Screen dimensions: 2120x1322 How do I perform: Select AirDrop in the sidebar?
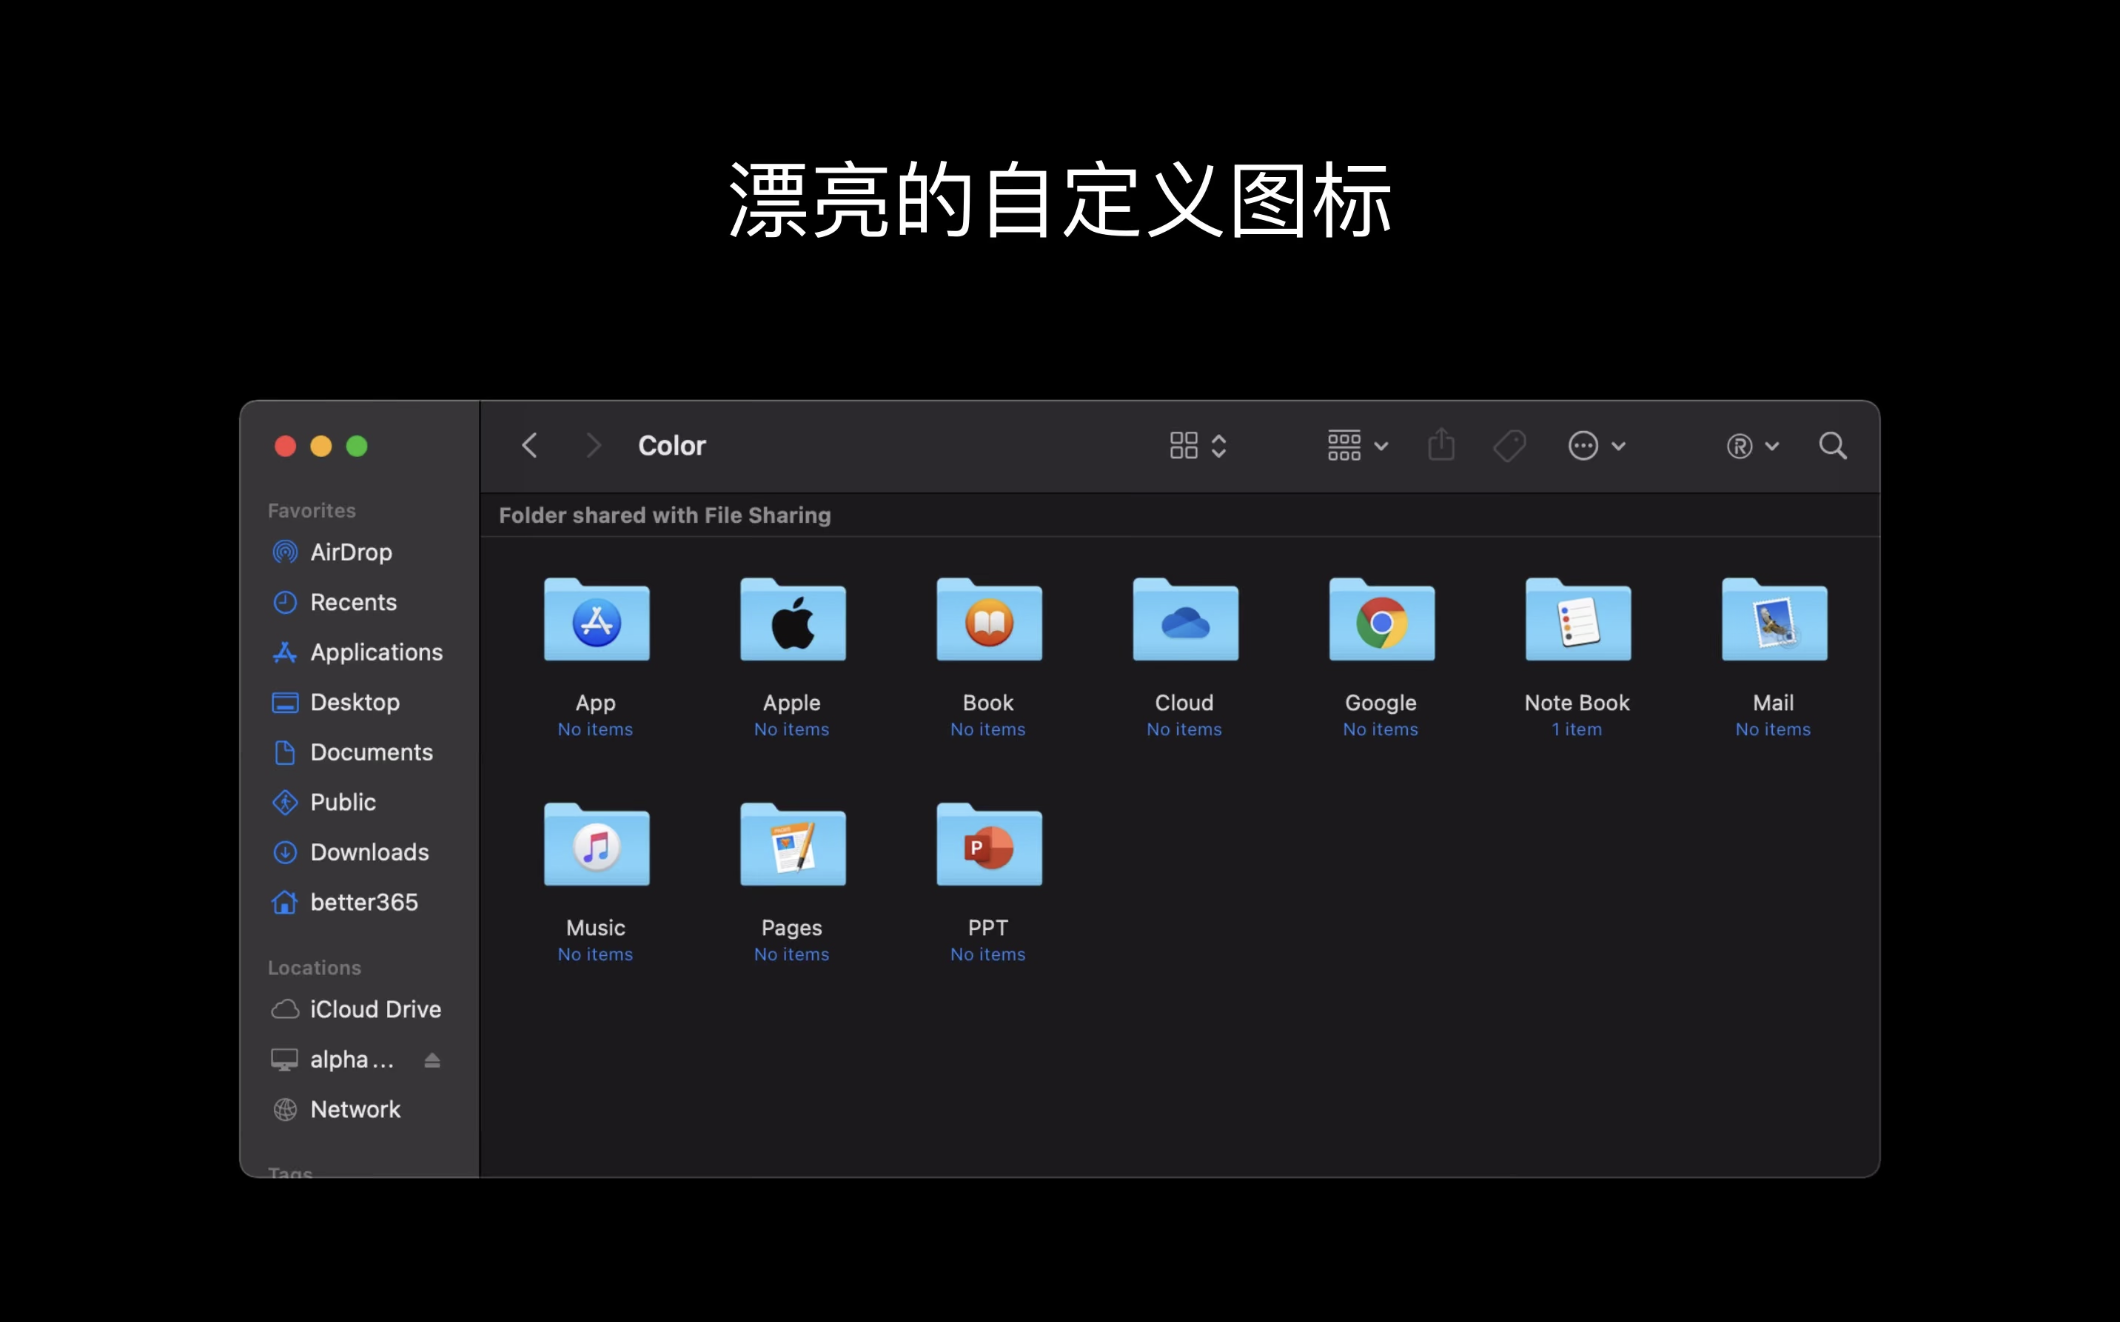(351, 552)
